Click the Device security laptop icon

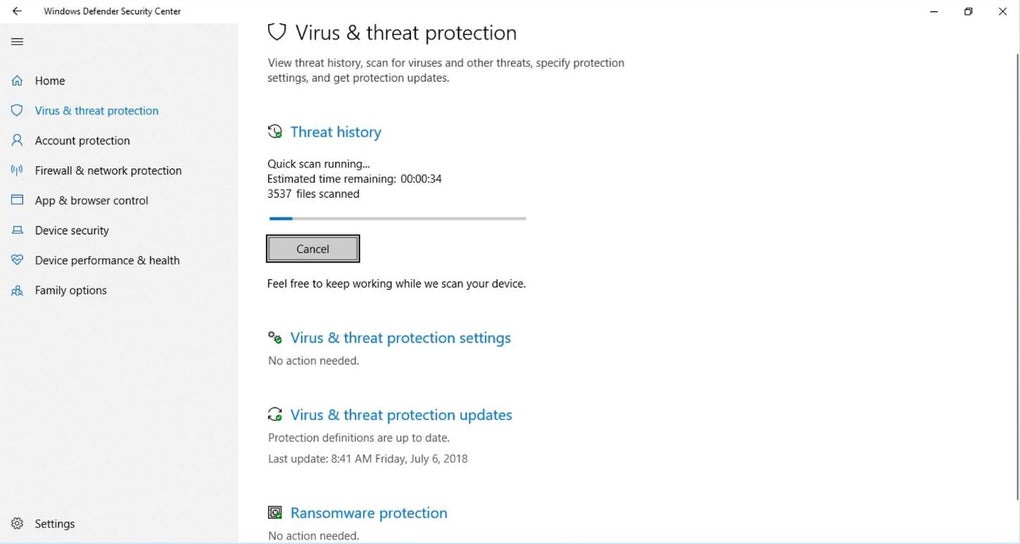(x=17, y=231)
